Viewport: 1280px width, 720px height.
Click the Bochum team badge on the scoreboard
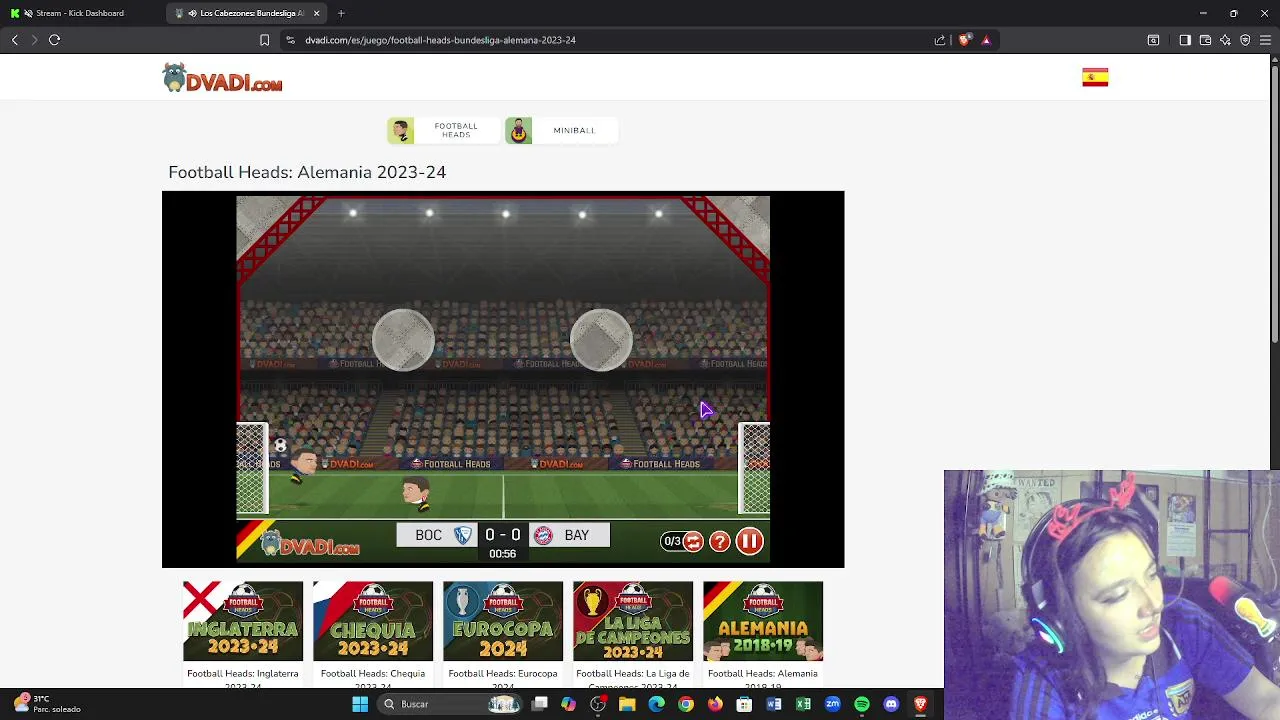tap(463, 535)
